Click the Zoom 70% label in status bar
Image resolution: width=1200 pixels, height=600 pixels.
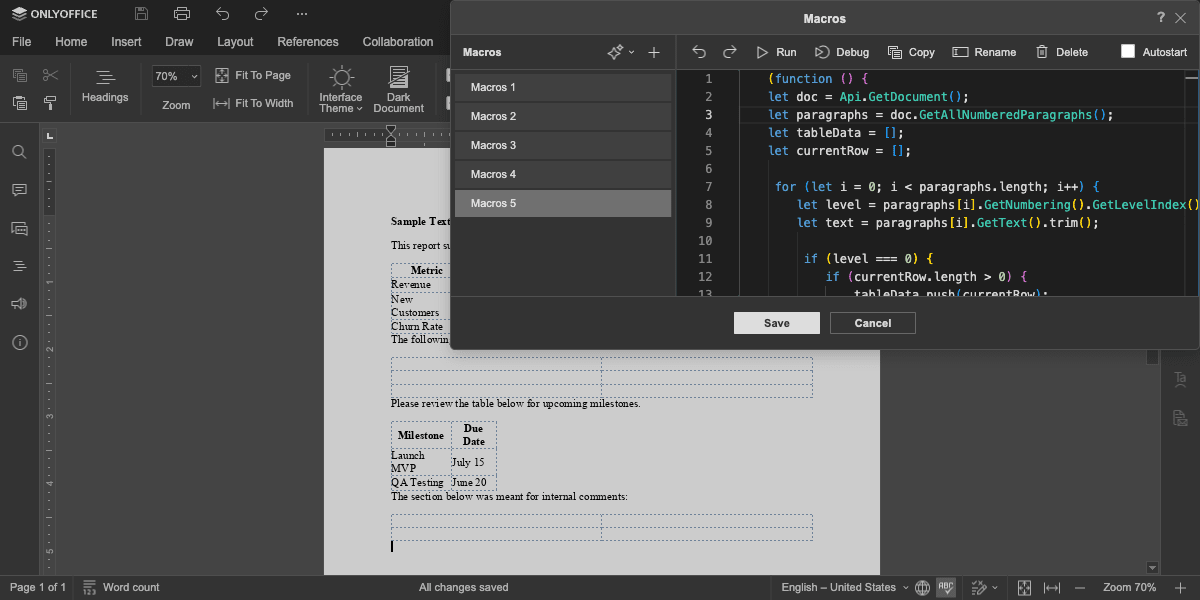click(1129, 587)
